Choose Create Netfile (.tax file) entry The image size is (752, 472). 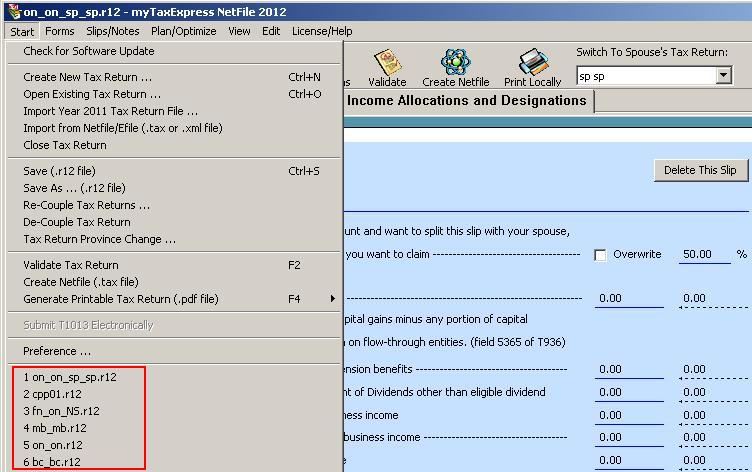point(174,282)
